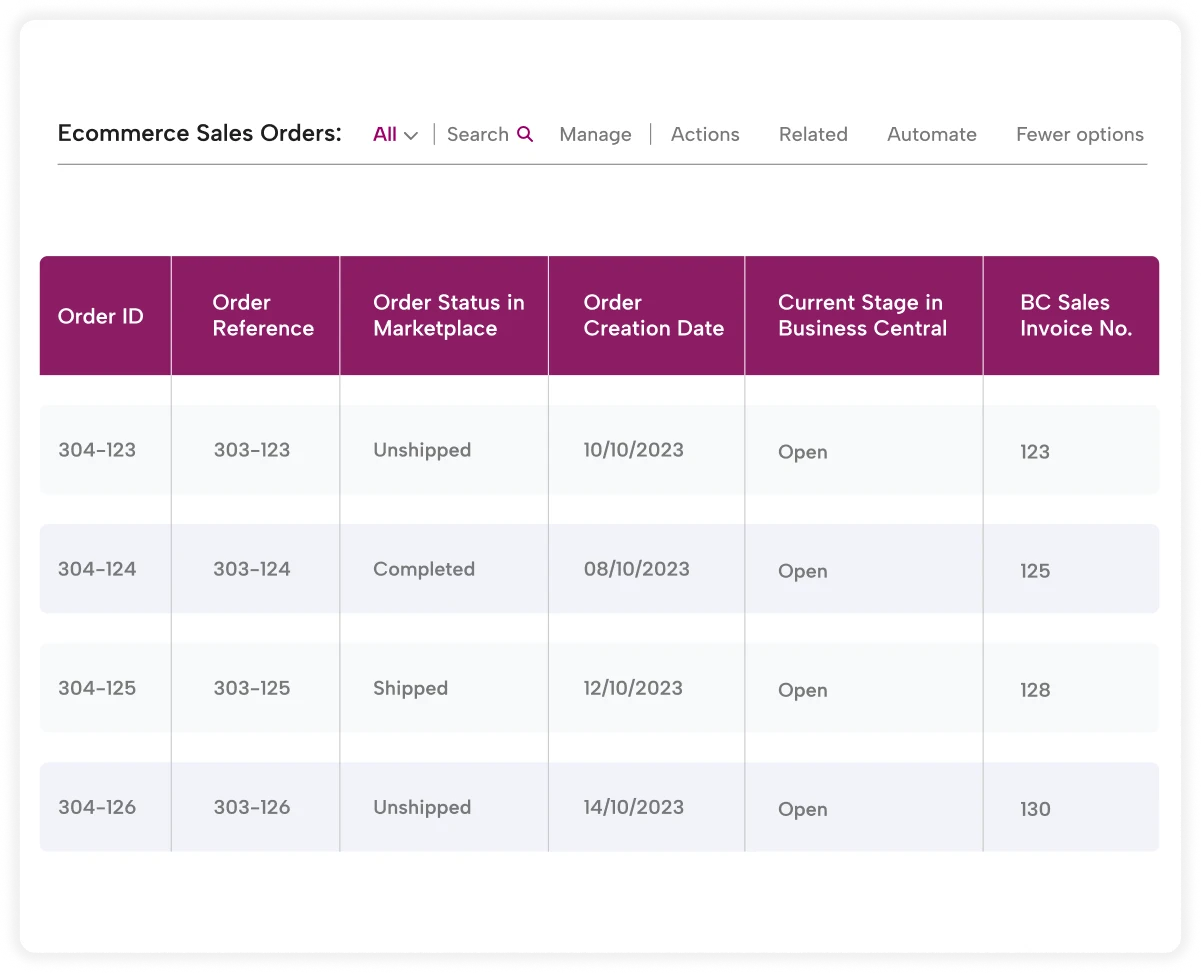The height and width of the screenshot is (973, 1201).
Task: Open the Actions menu
Action: 705,134
